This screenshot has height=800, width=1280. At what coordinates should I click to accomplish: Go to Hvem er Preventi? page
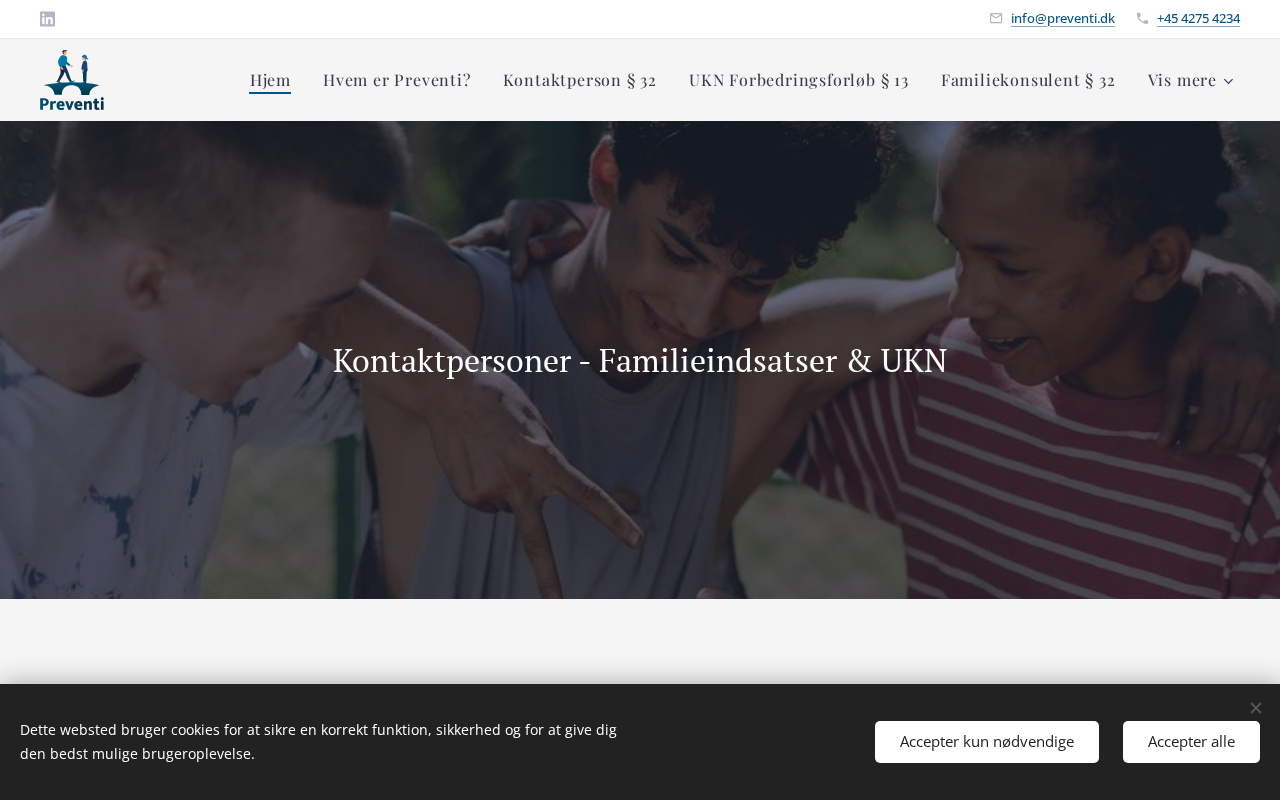coord(397,80)
